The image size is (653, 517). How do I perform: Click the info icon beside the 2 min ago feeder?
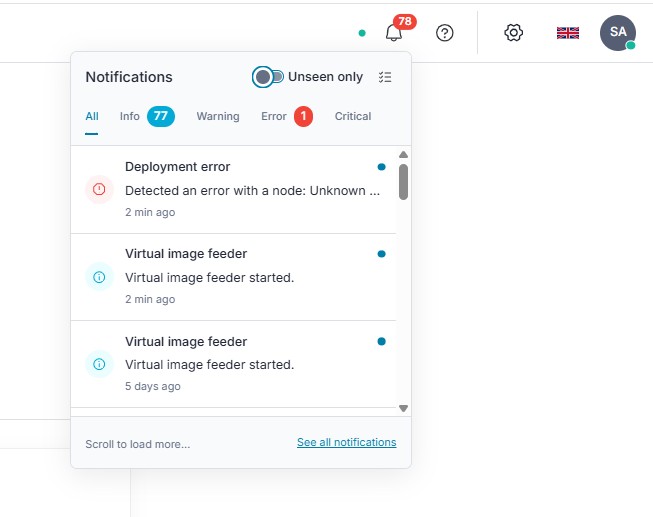pos(99,277)
